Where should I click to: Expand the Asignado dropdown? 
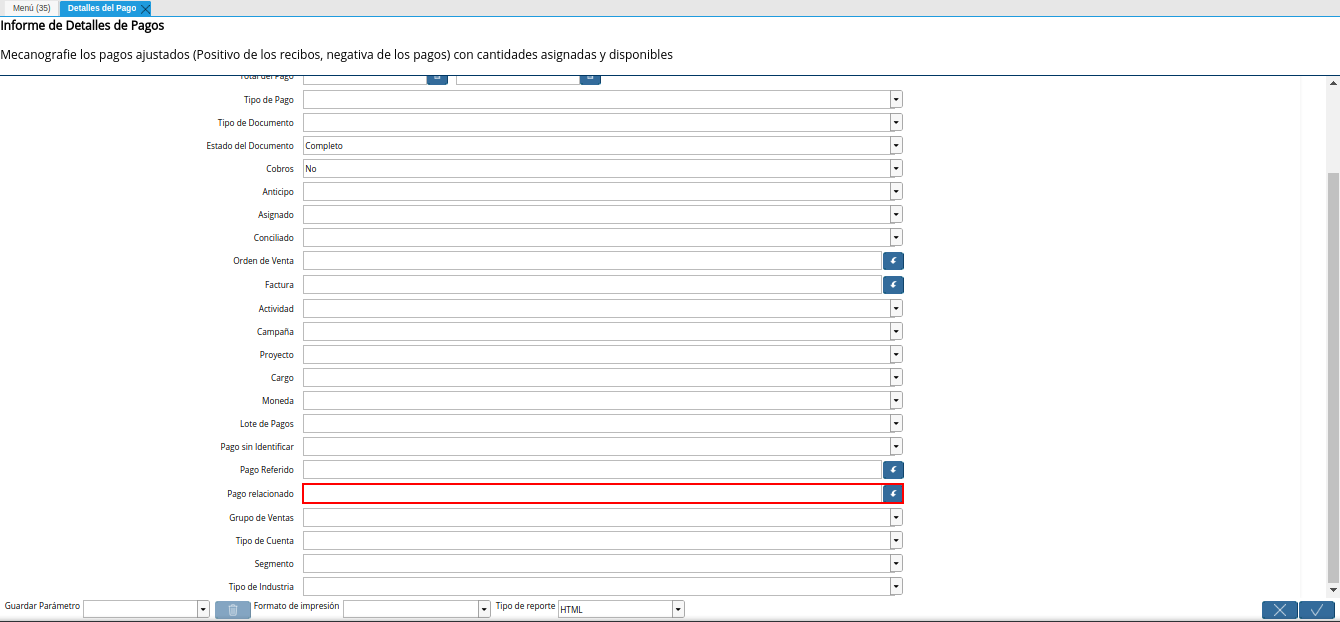[896, 215]
